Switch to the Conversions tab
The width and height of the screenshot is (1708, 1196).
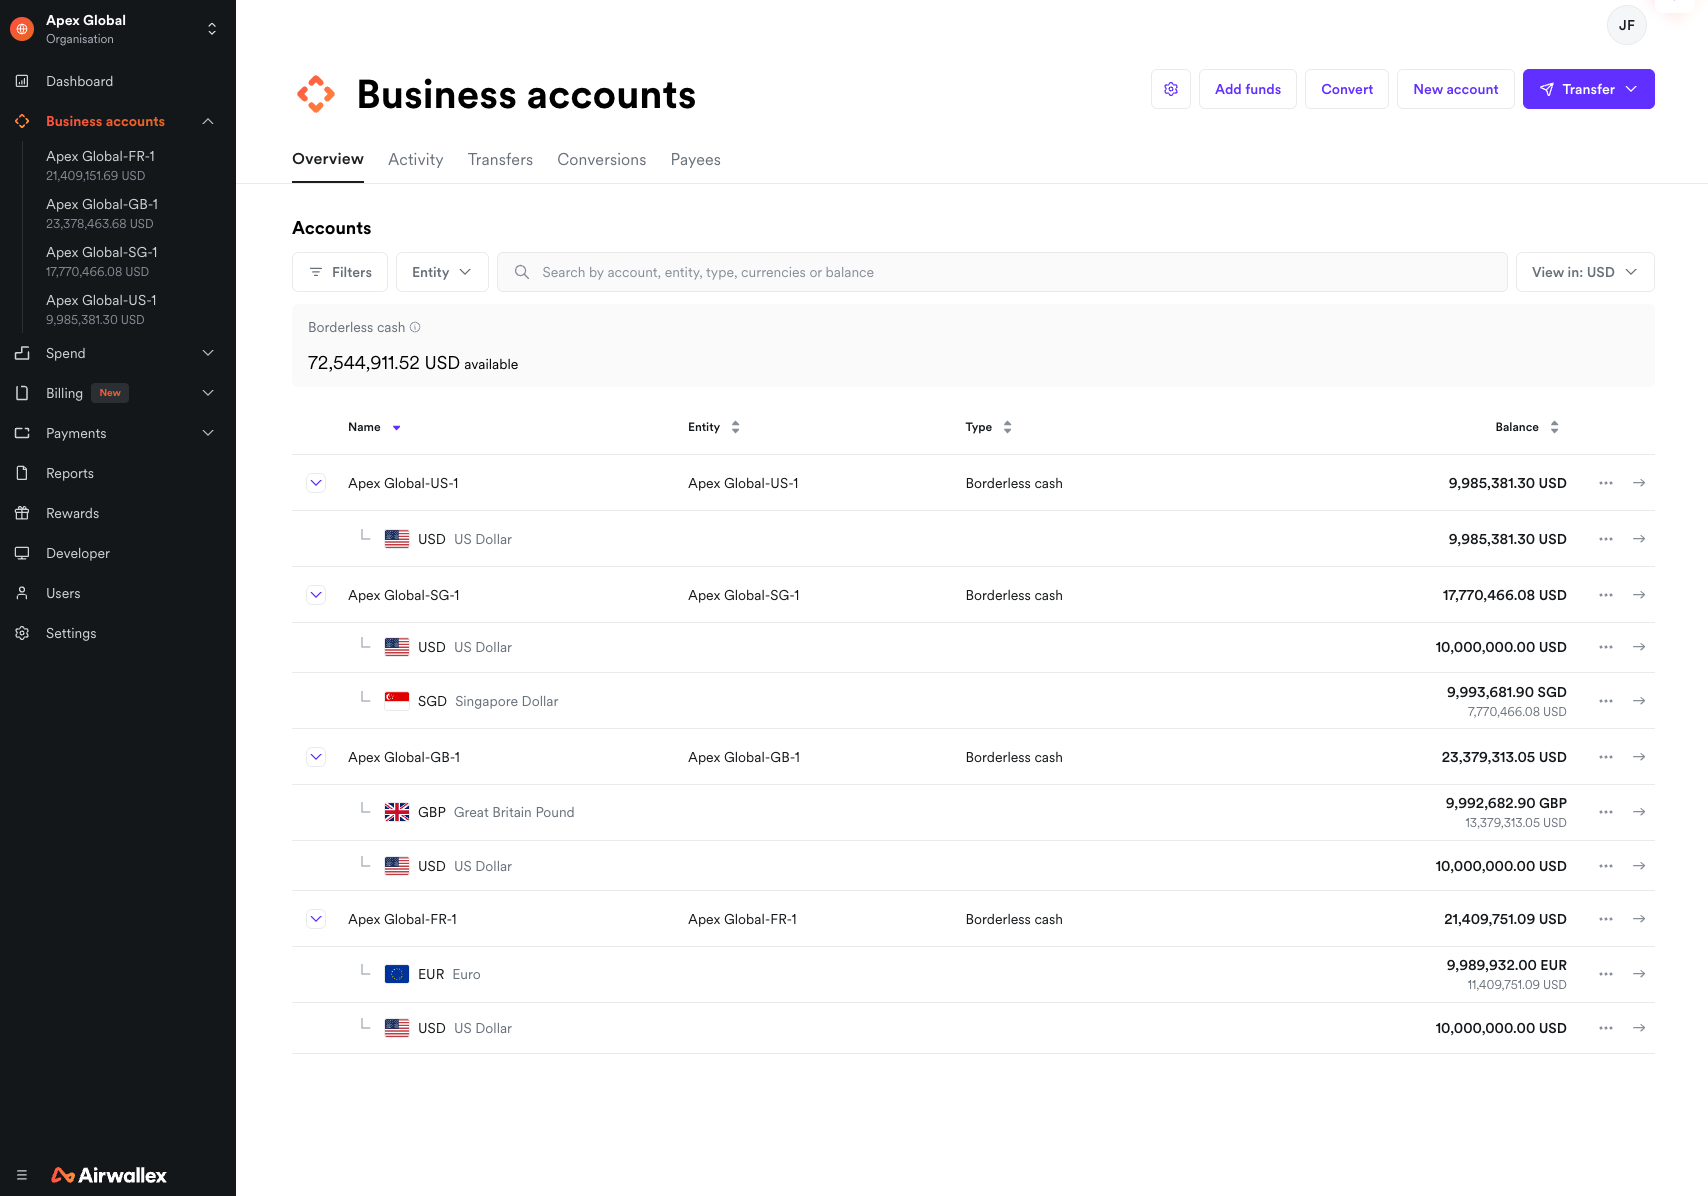[x=601, y=159]
